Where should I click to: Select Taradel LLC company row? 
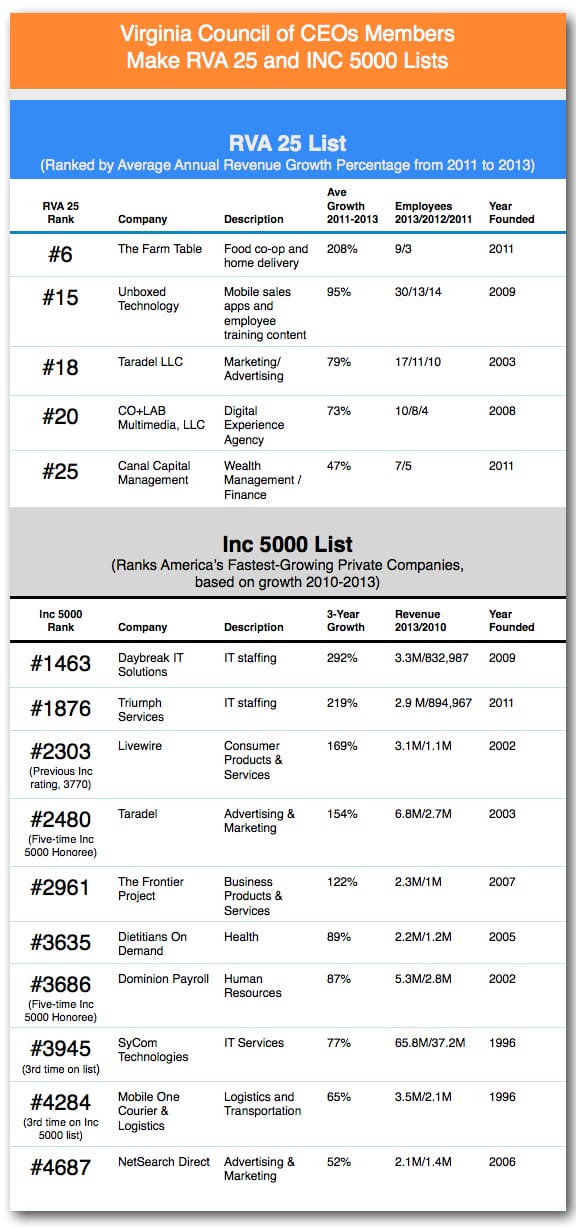[287, 368]
